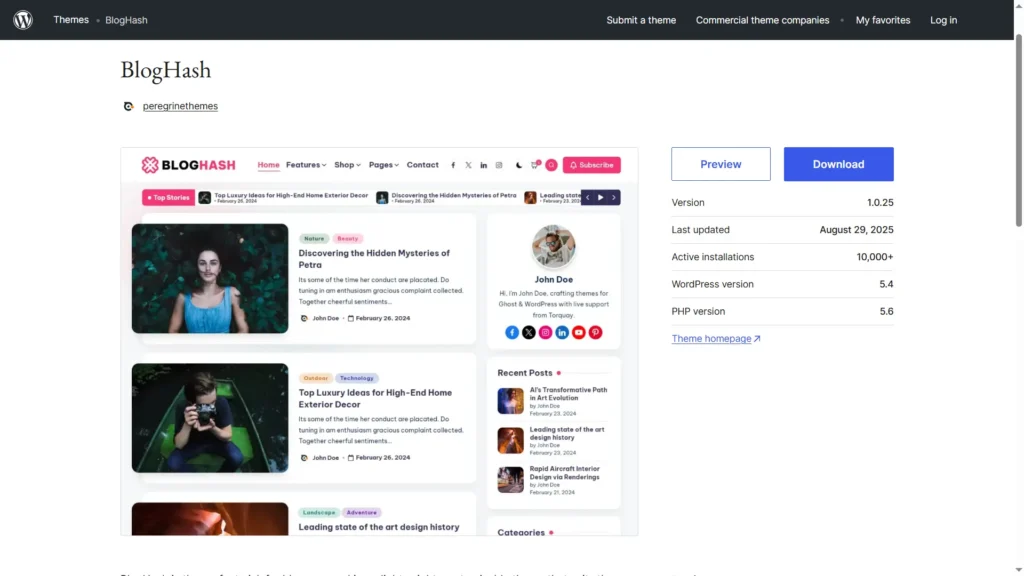The width and height of the screenshot is (1024, 576).
Task: Click the X (Twitter) icon in preview header
Action: [x=468, y=165]
